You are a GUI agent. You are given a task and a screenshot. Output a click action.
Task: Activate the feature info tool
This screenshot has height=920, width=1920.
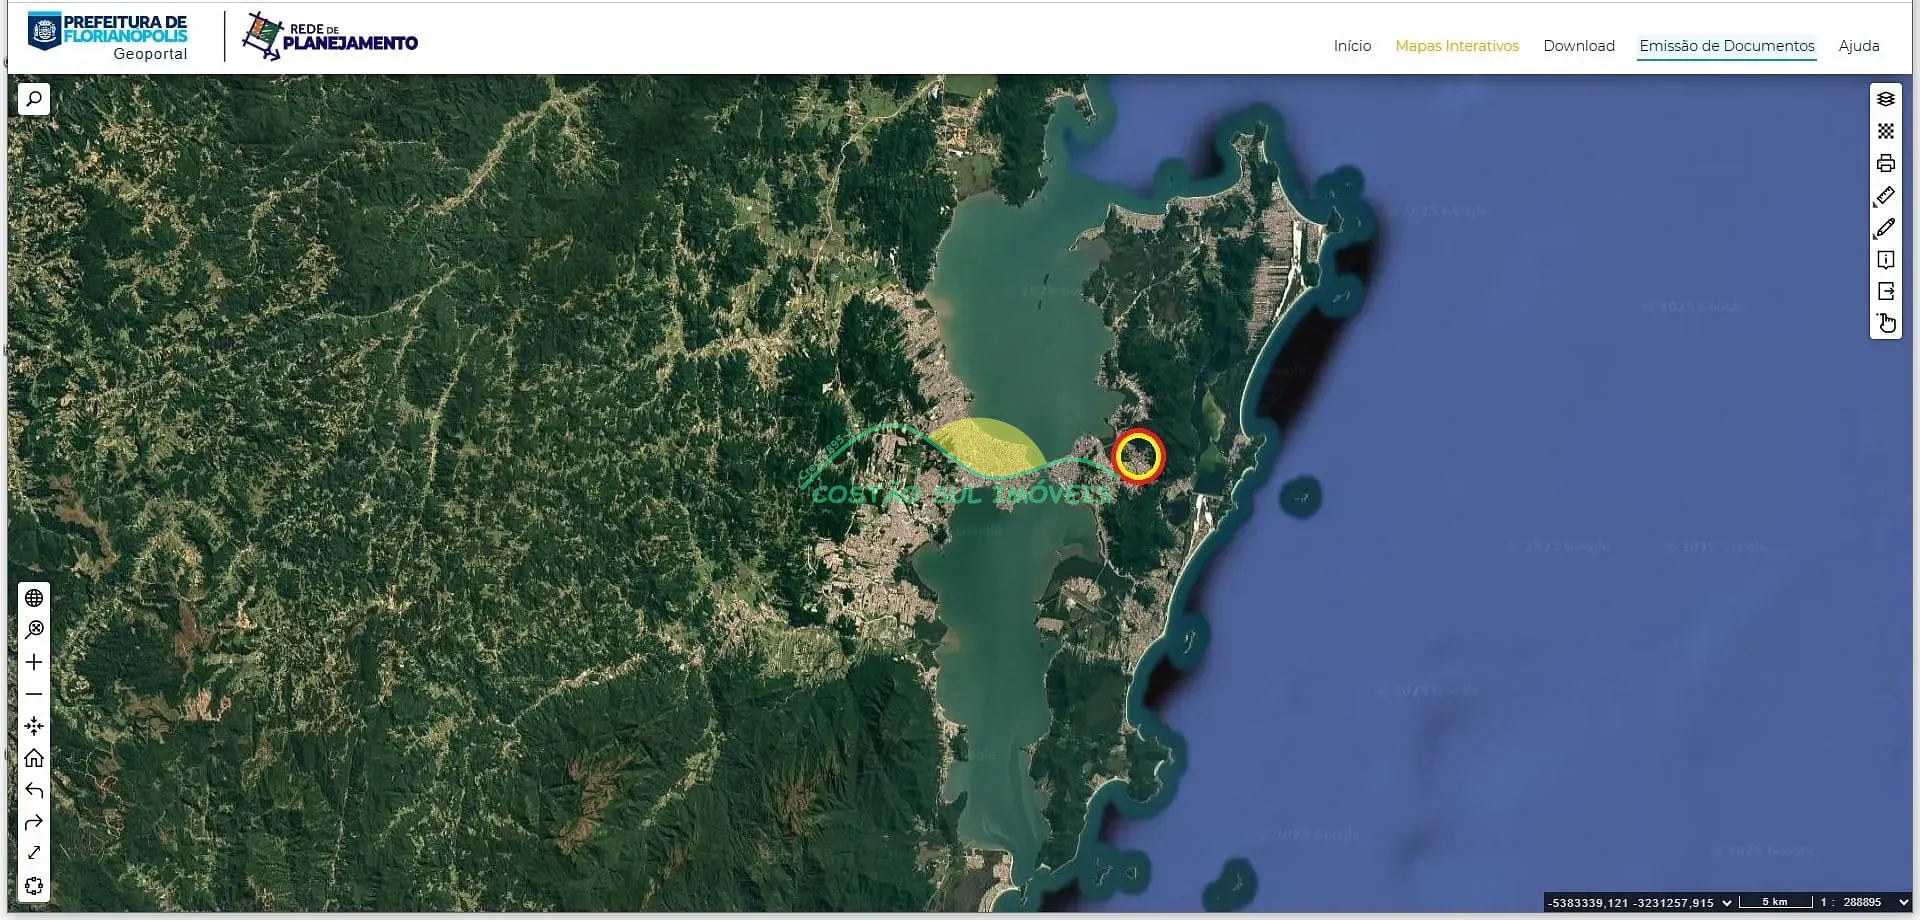(1885, 260)
